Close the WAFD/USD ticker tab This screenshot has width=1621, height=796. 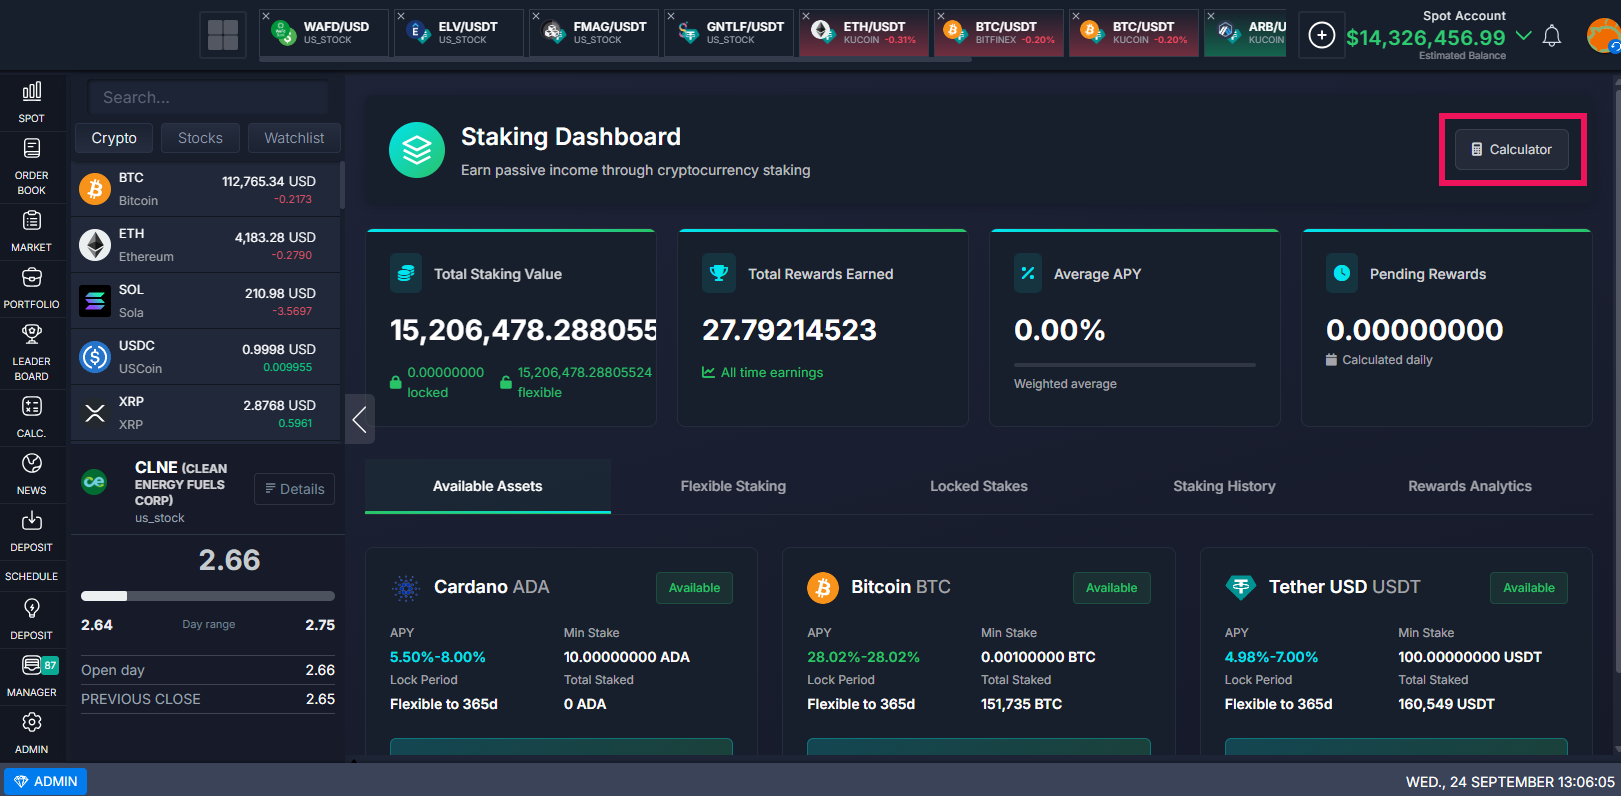point(266,16)
